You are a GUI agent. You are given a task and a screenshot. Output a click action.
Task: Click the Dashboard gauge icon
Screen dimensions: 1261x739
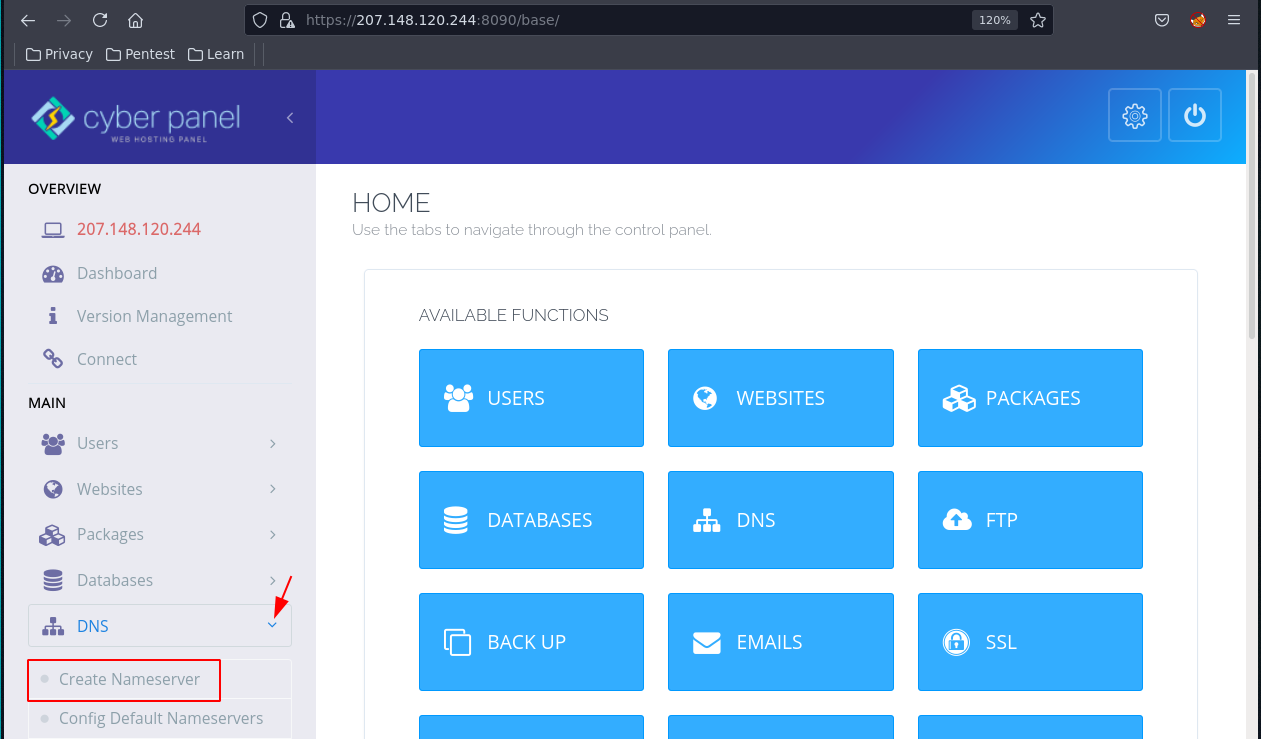tap(53, 274)
